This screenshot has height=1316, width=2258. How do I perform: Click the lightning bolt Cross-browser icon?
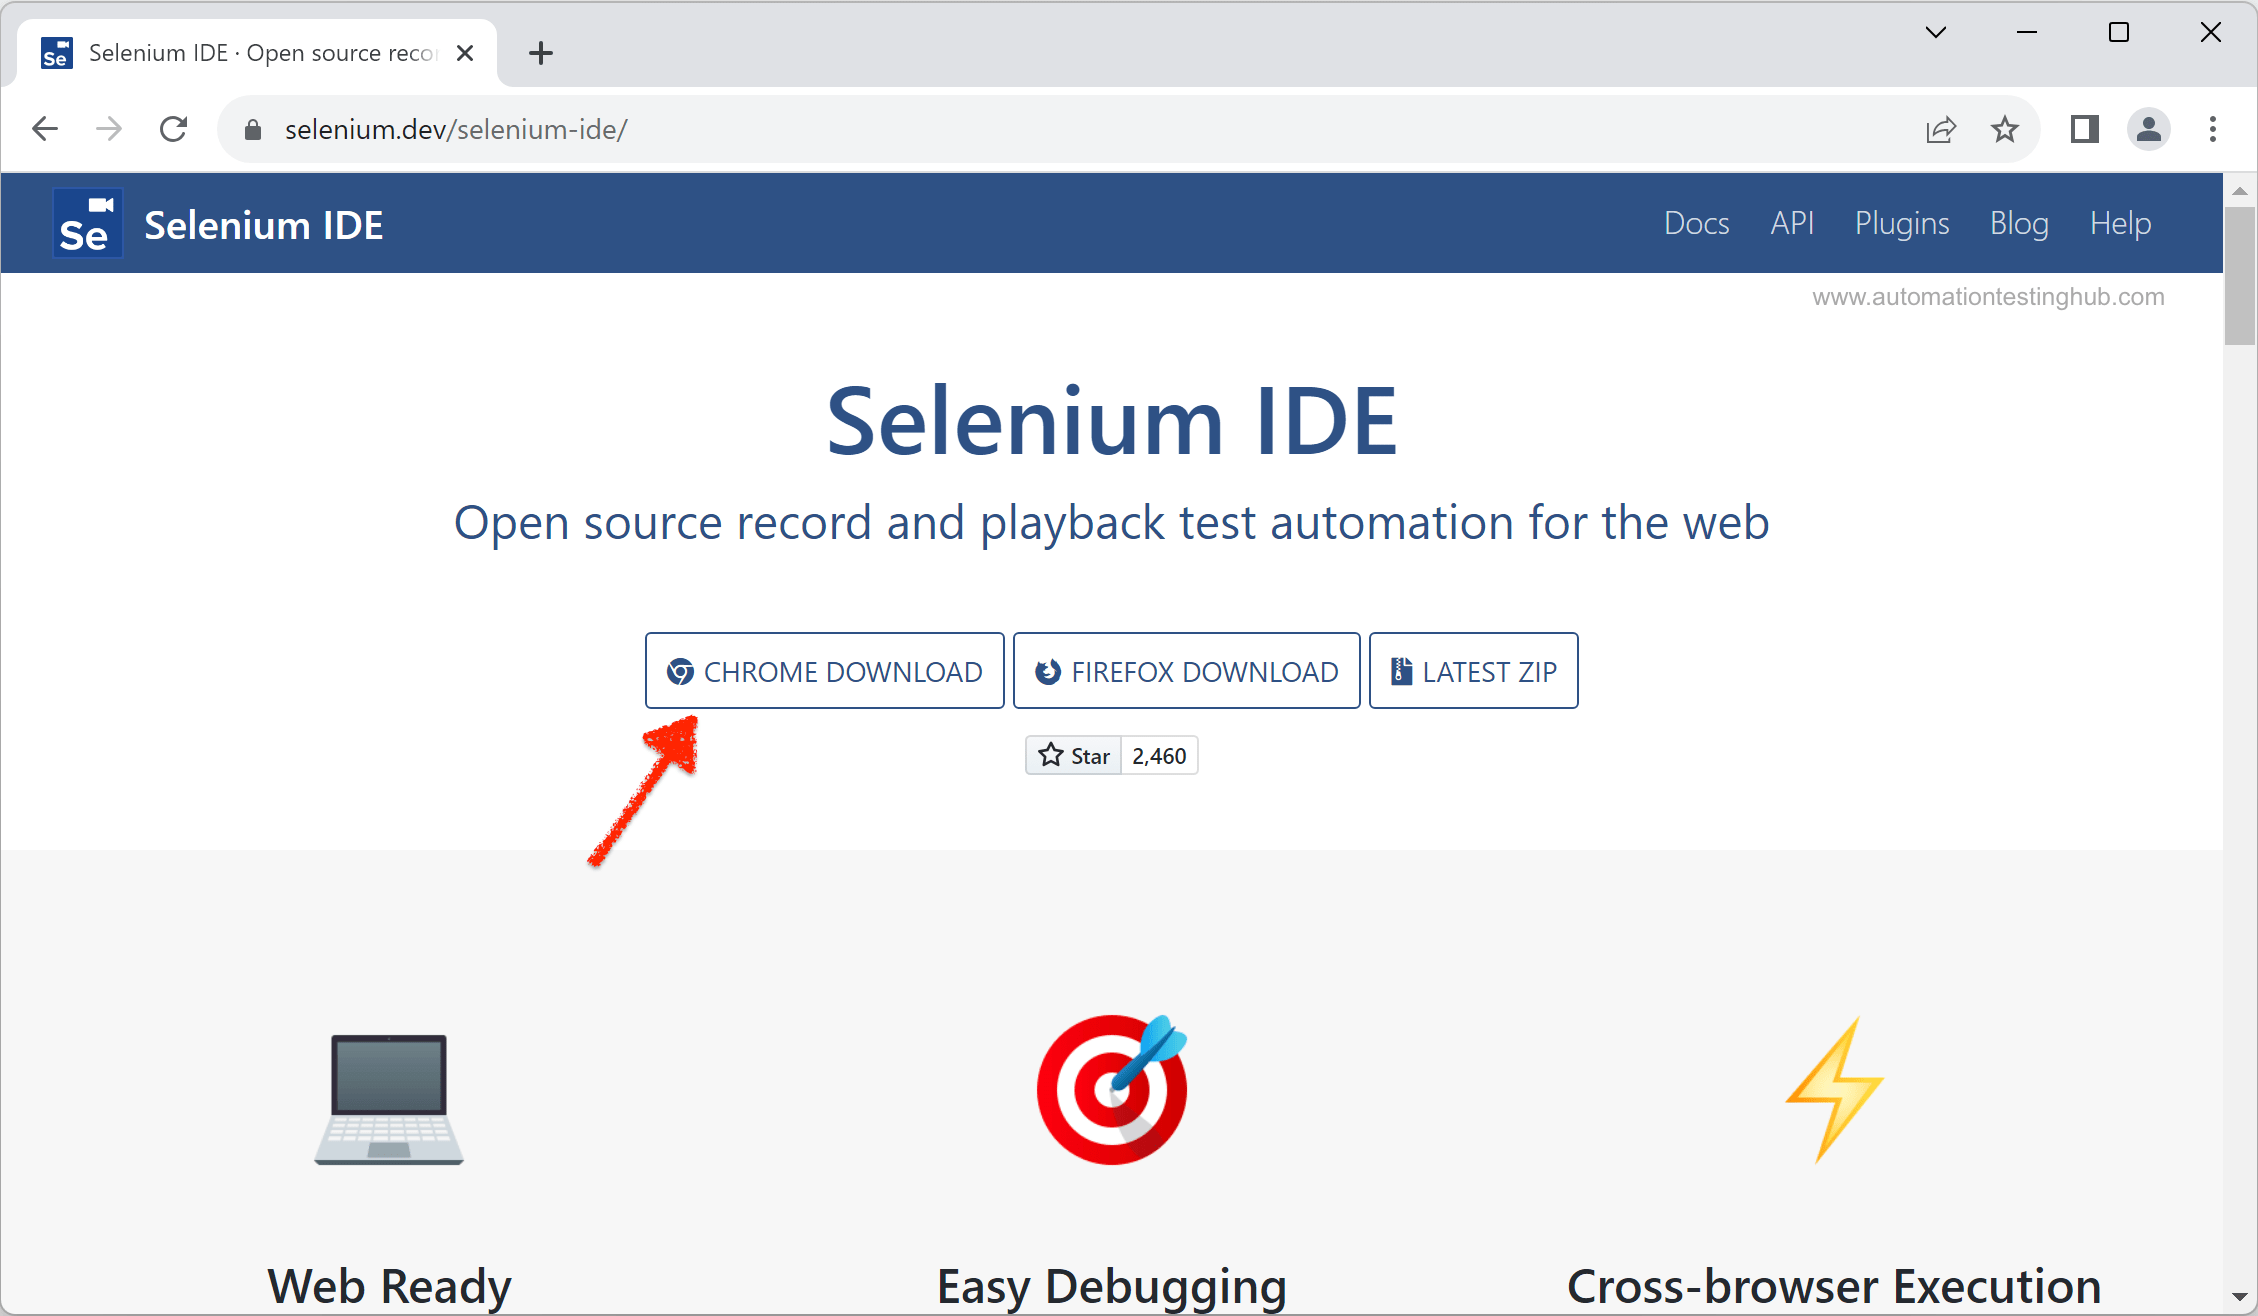click(1834, 1090)
